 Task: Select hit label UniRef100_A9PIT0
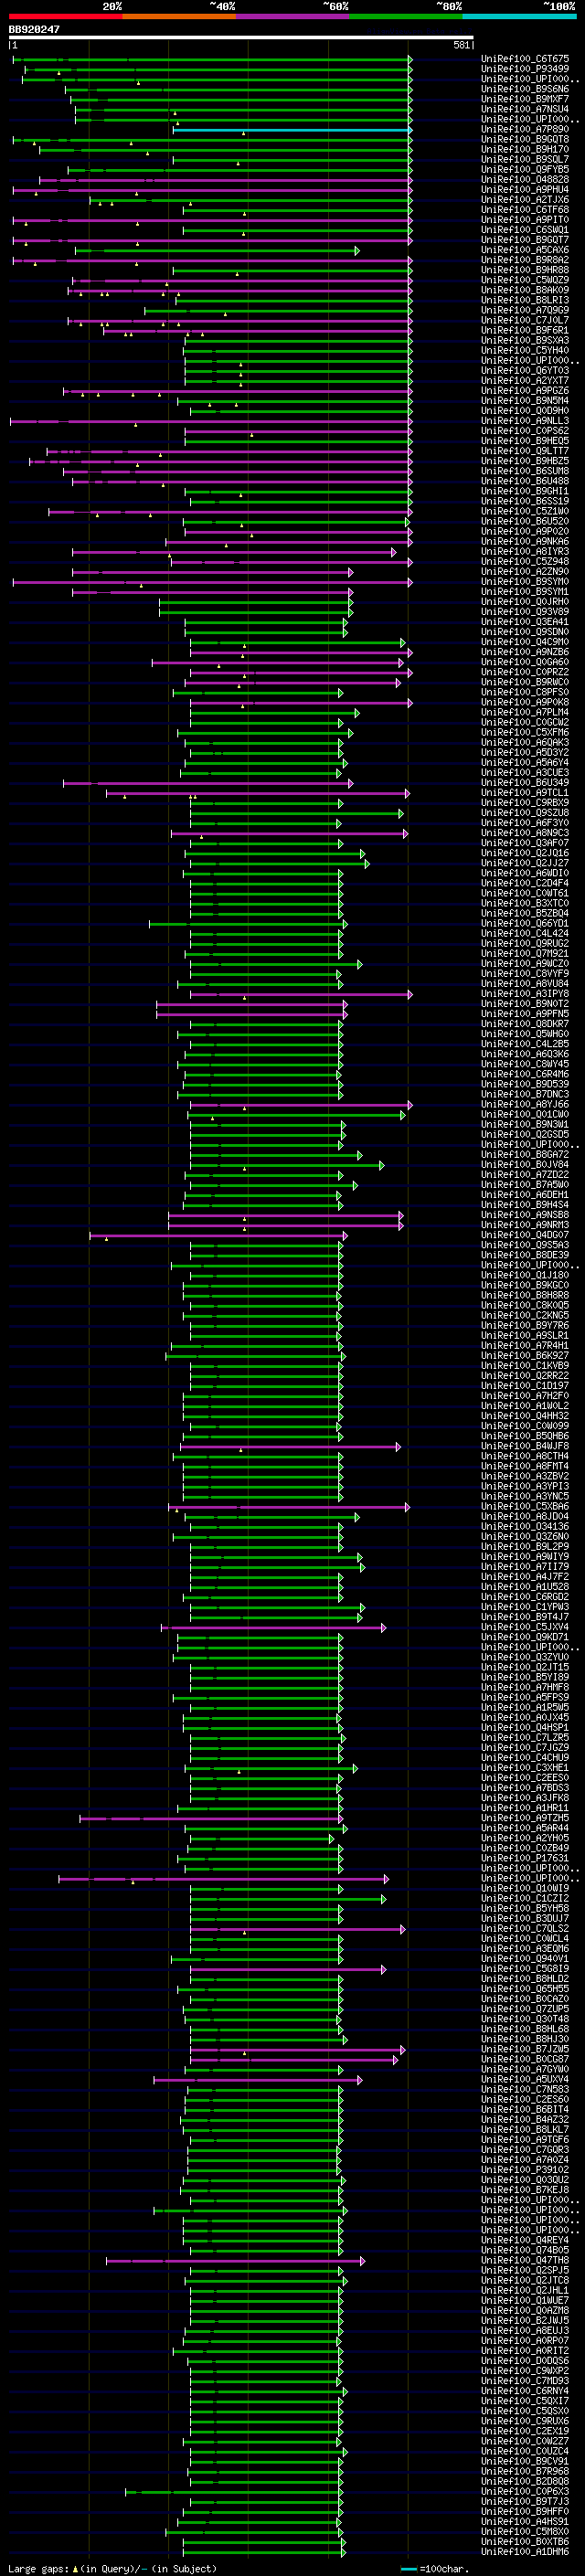coord(525,220)
